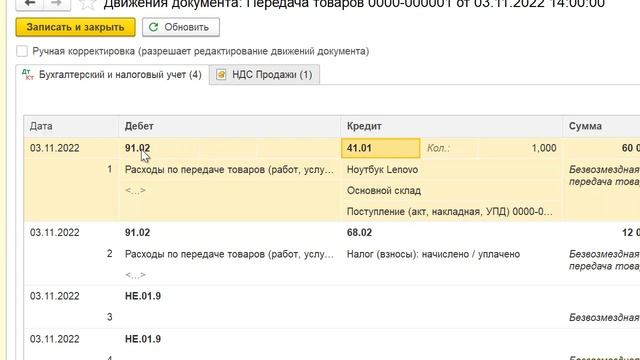Image resolution: width=640 pixels, height=360 pixels.
Task: Click date 03.11.2022 of 68.02 entry
Action: pos(55,232)
